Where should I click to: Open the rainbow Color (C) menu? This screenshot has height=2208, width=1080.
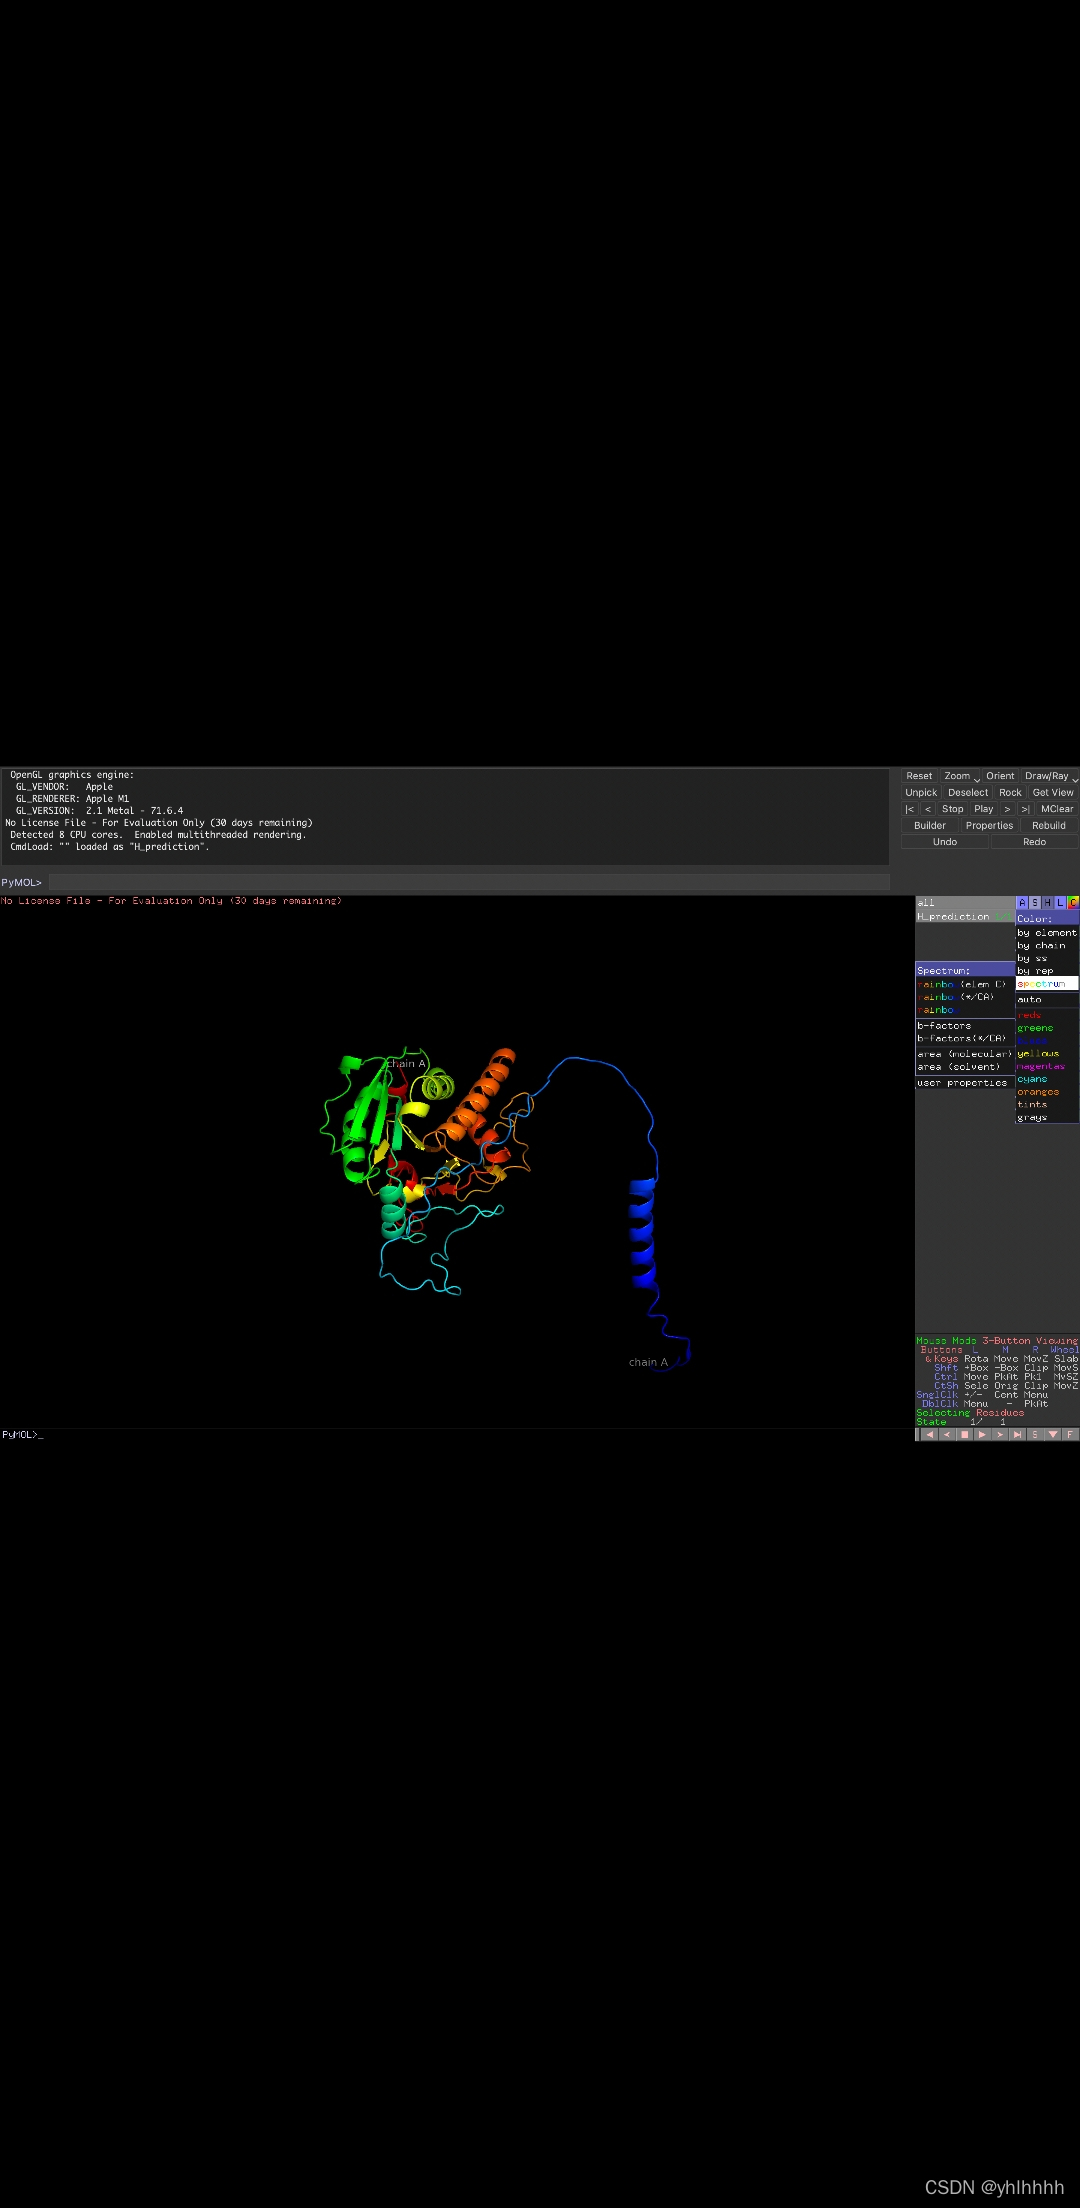(1073, 902)
